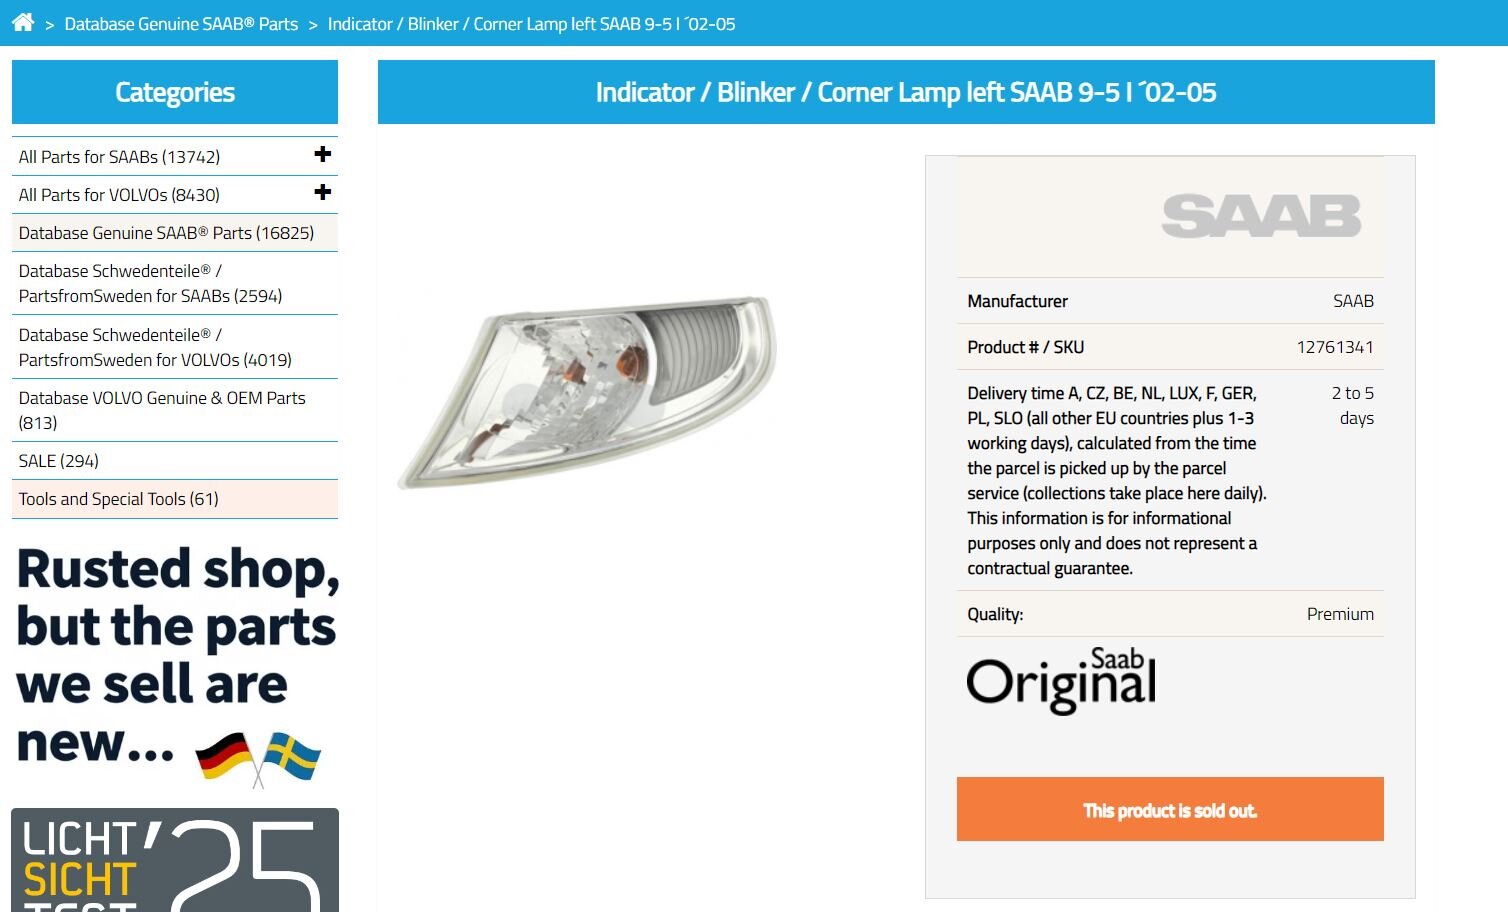Click Database Genuine SAAB Parts breadcrumb
This screenshot has height=912, width=1508.
181,24
